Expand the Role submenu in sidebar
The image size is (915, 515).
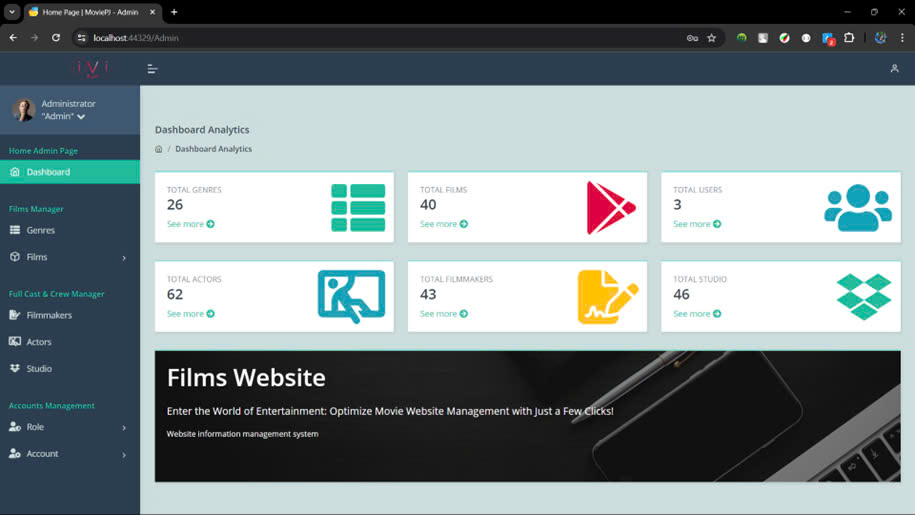click(69, 427)
